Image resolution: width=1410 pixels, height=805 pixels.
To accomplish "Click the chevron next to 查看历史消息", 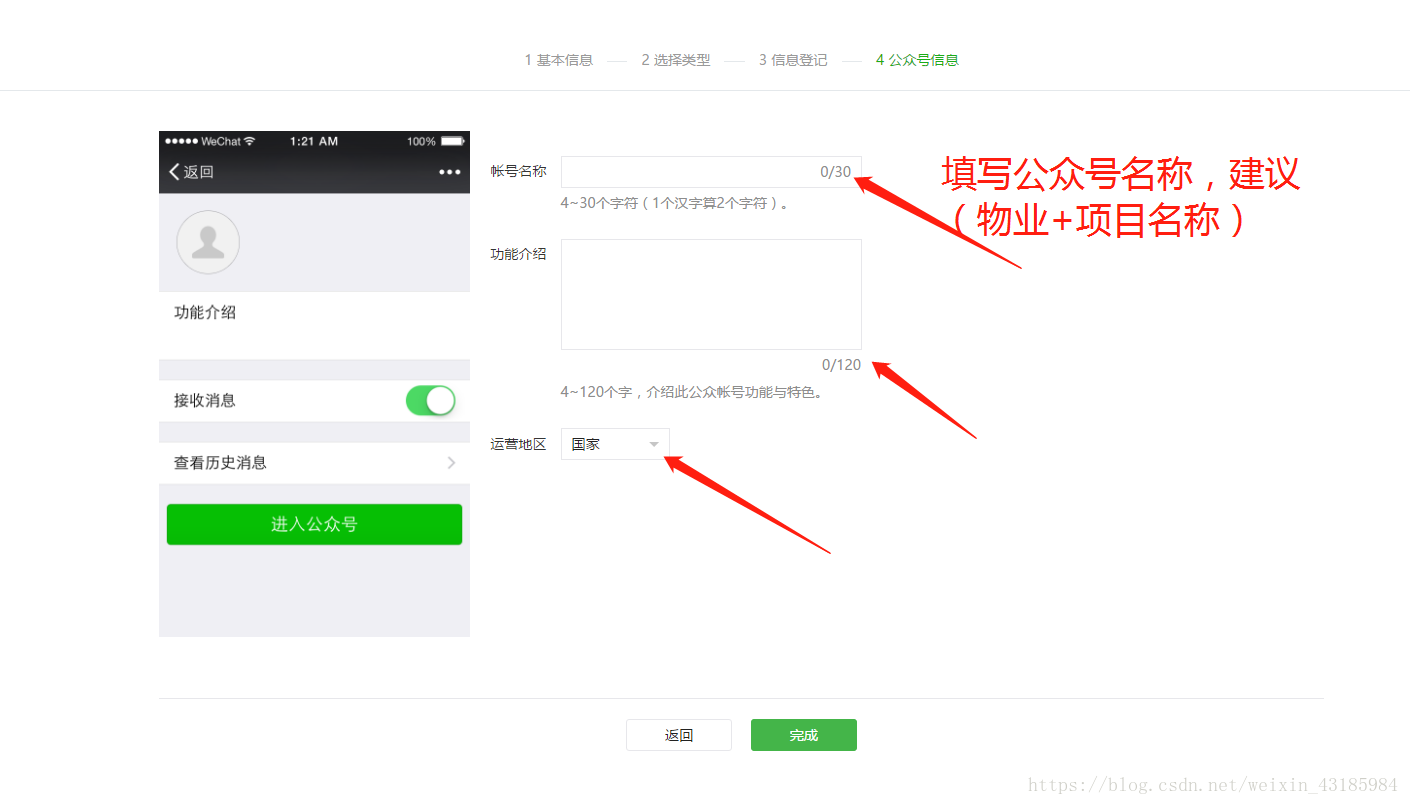I will coord(451,463).
